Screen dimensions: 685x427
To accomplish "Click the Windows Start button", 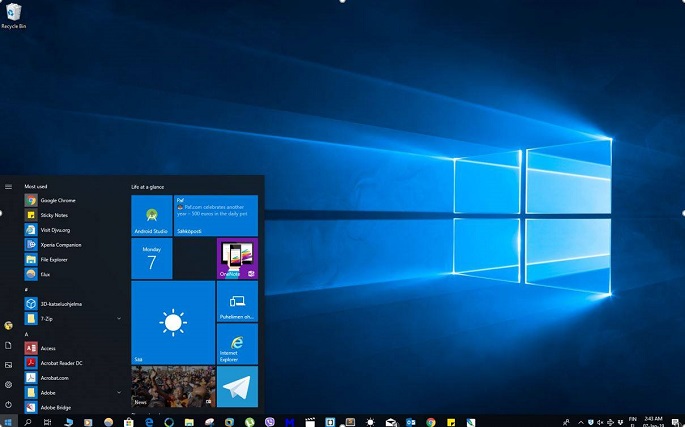I will 8,422.
